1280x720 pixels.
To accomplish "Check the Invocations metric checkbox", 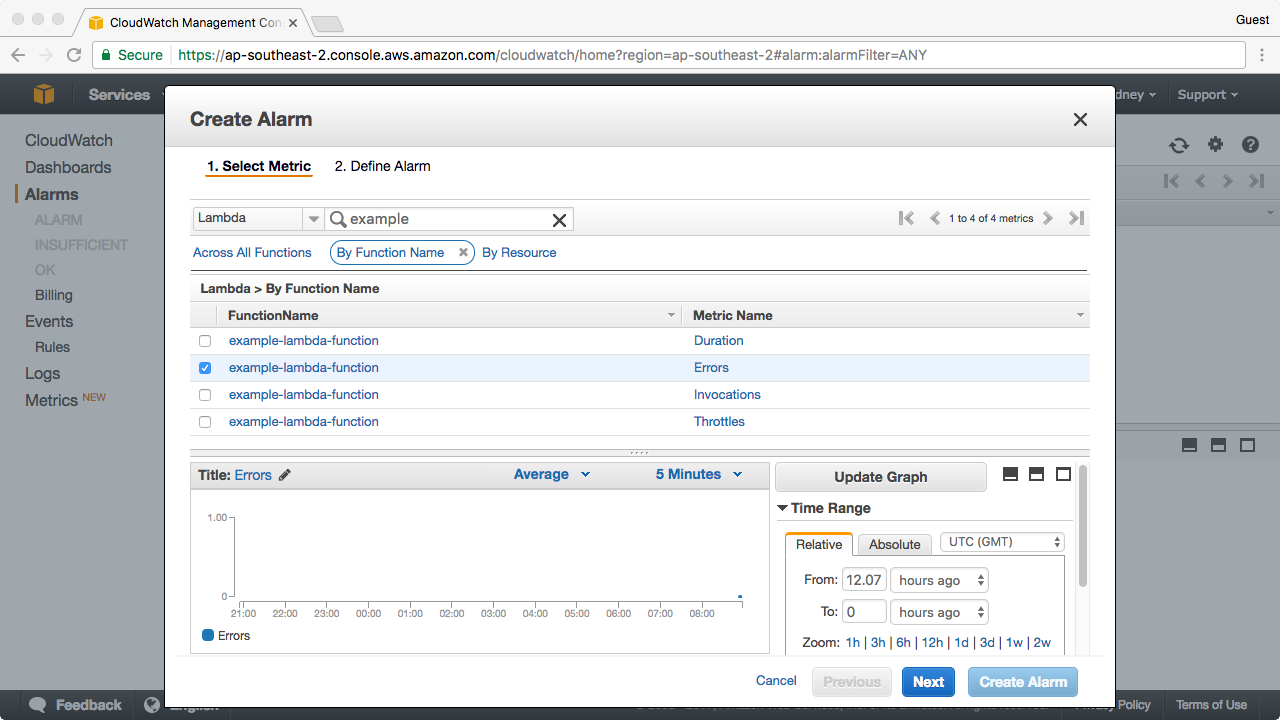I will [x=205, y=395].
